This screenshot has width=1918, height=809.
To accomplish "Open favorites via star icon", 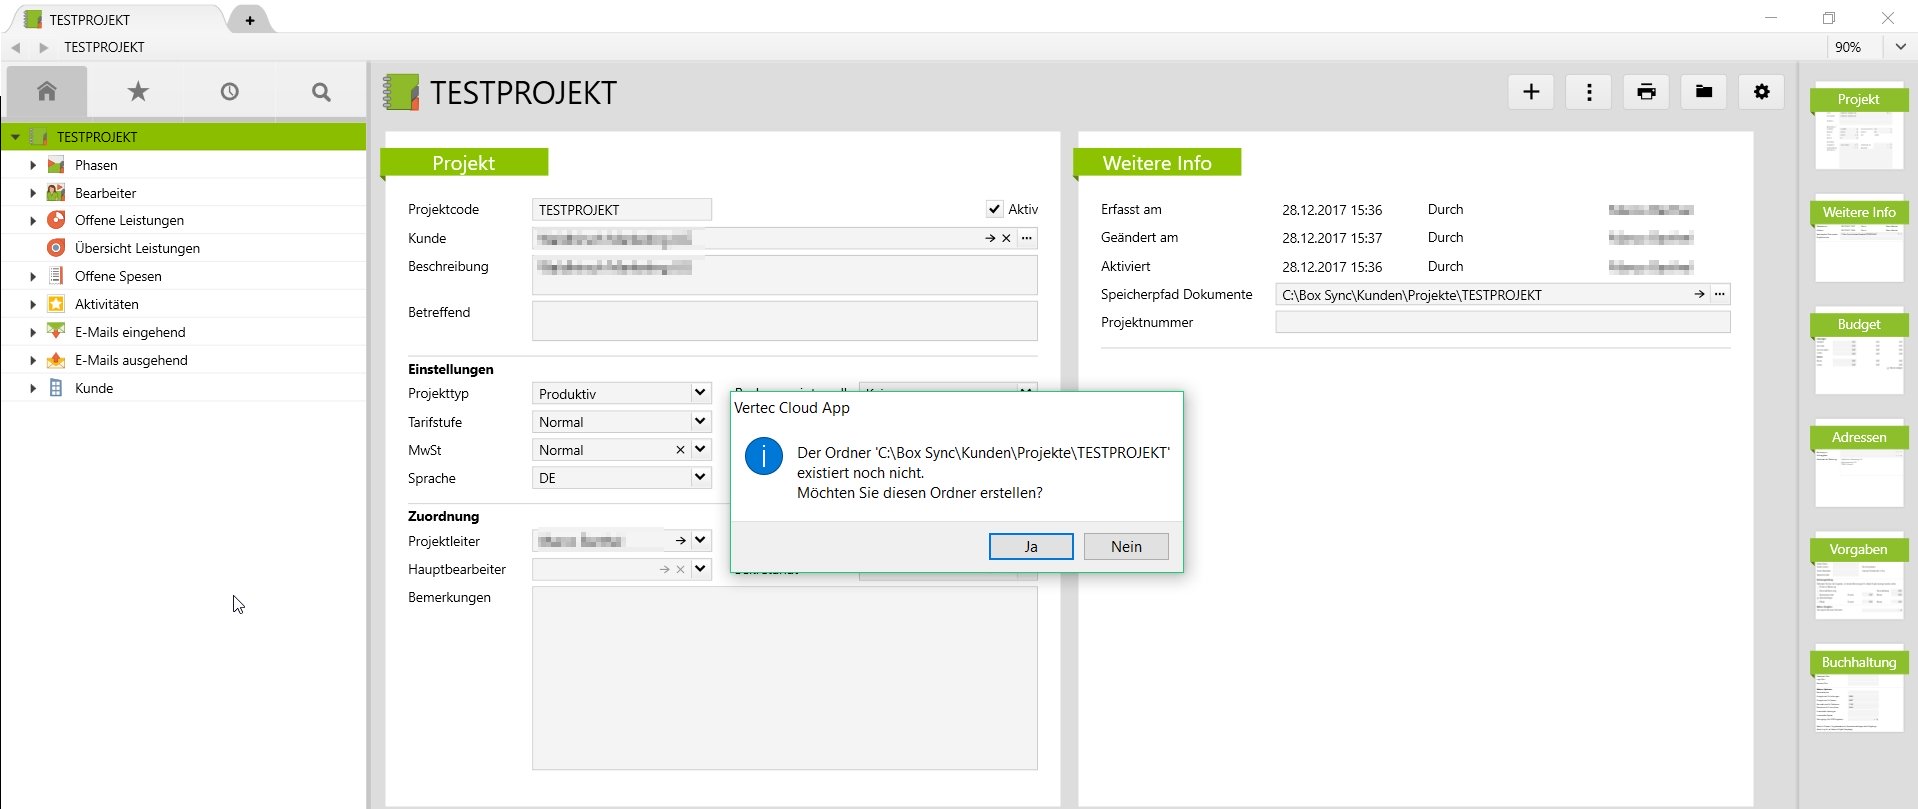I will coord(138,92).
